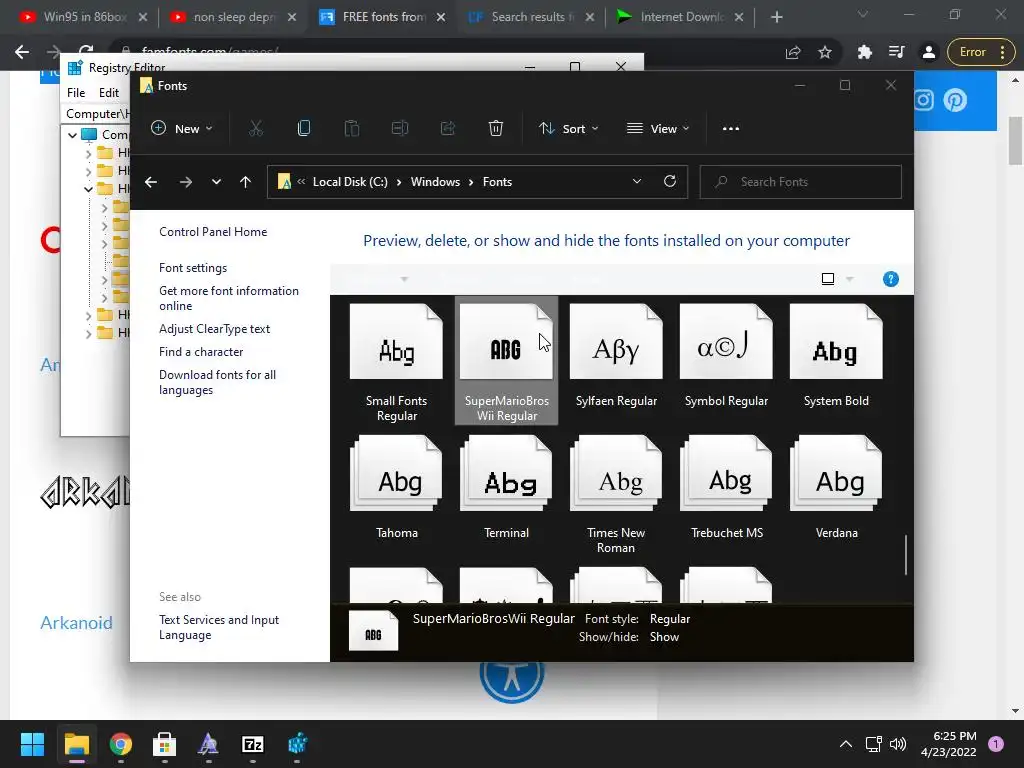
Task: Bookmark this page with the star icon
Action: (825, 52)
